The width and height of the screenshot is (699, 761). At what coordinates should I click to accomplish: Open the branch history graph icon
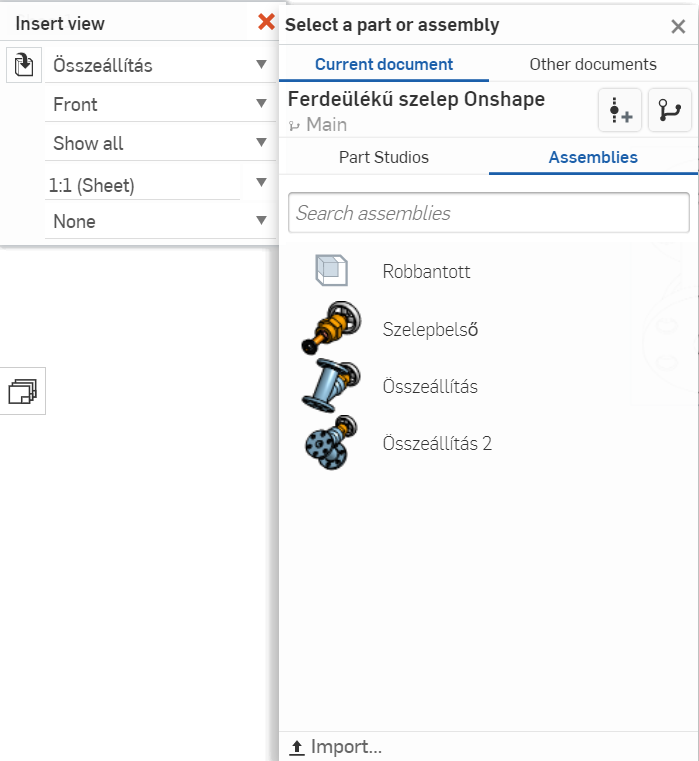click(x=670, y=110)
